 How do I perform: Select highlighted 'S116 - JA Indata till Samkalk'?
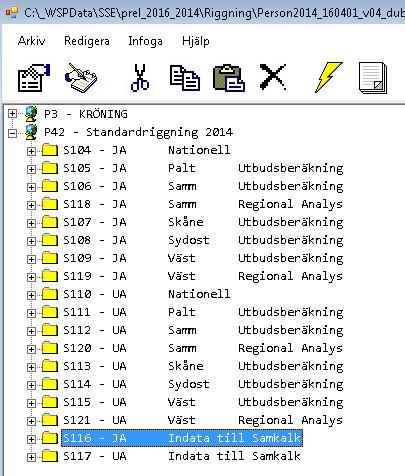click(182, 438)
